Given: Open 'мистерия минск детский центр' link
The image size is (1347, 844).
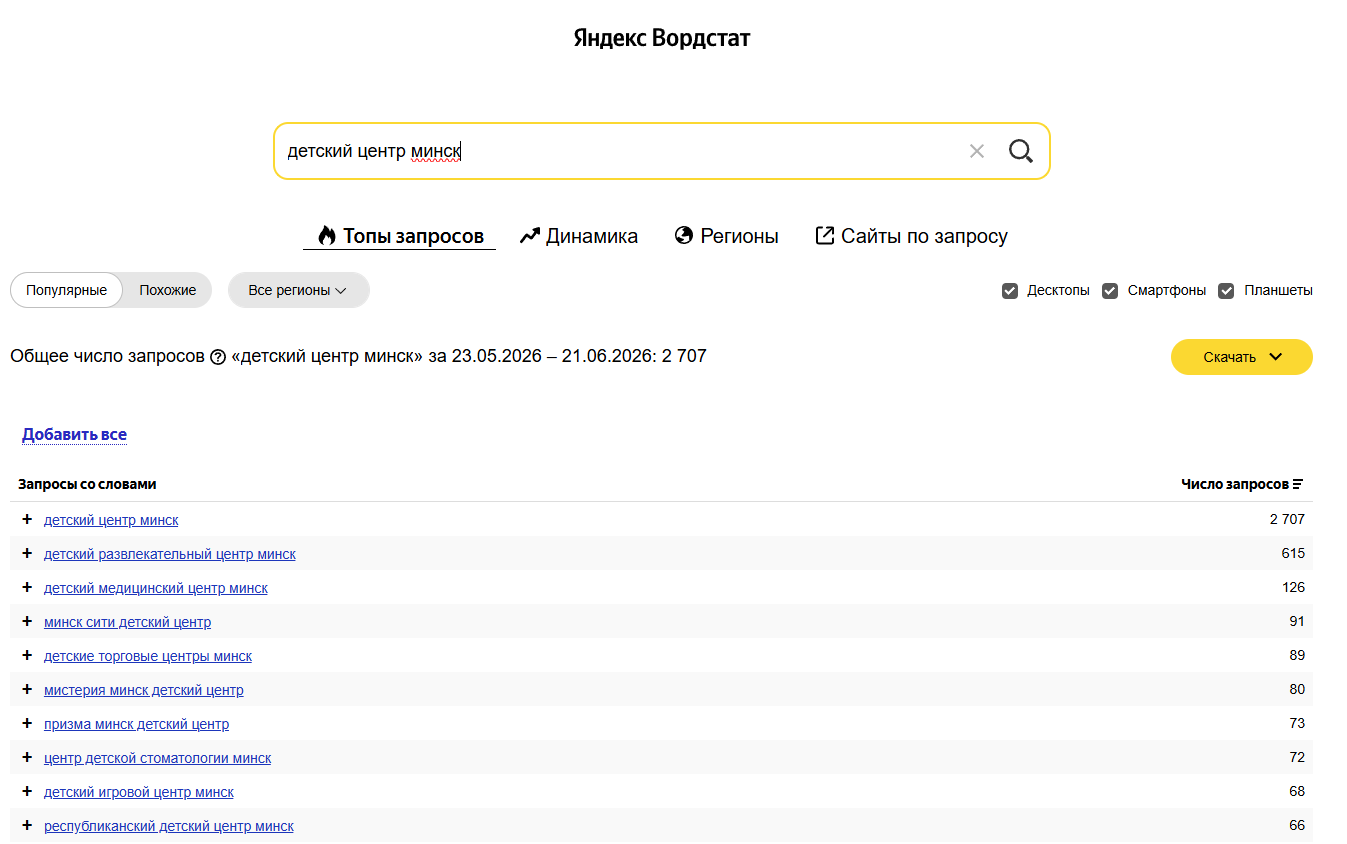Looking at the screenshot, I should [x=144, y=690].
